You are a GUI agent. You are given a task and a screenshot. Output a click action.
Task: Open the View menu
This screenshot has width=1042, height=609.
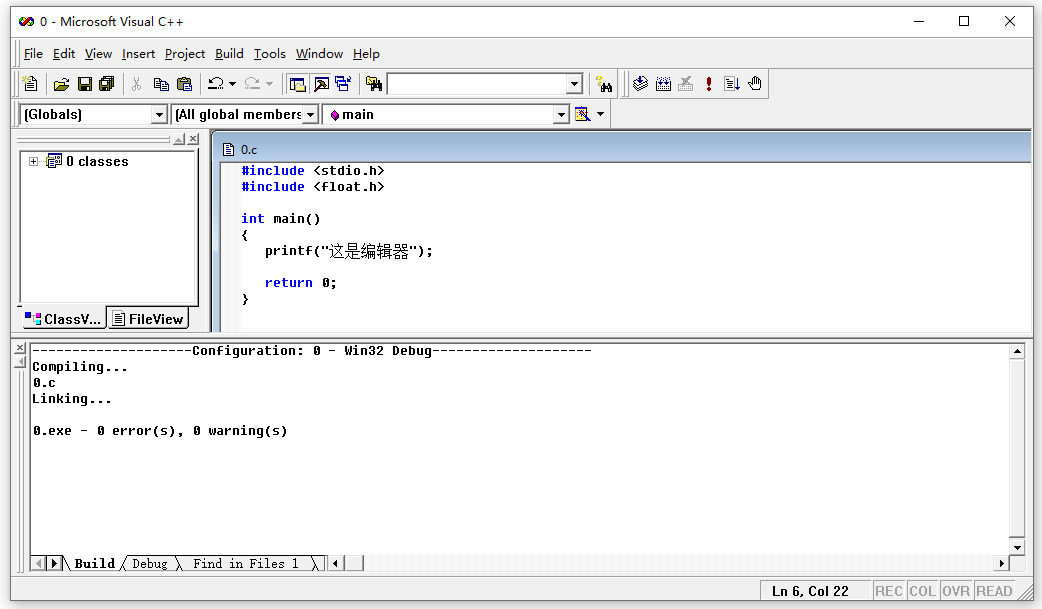coord(98,54)
